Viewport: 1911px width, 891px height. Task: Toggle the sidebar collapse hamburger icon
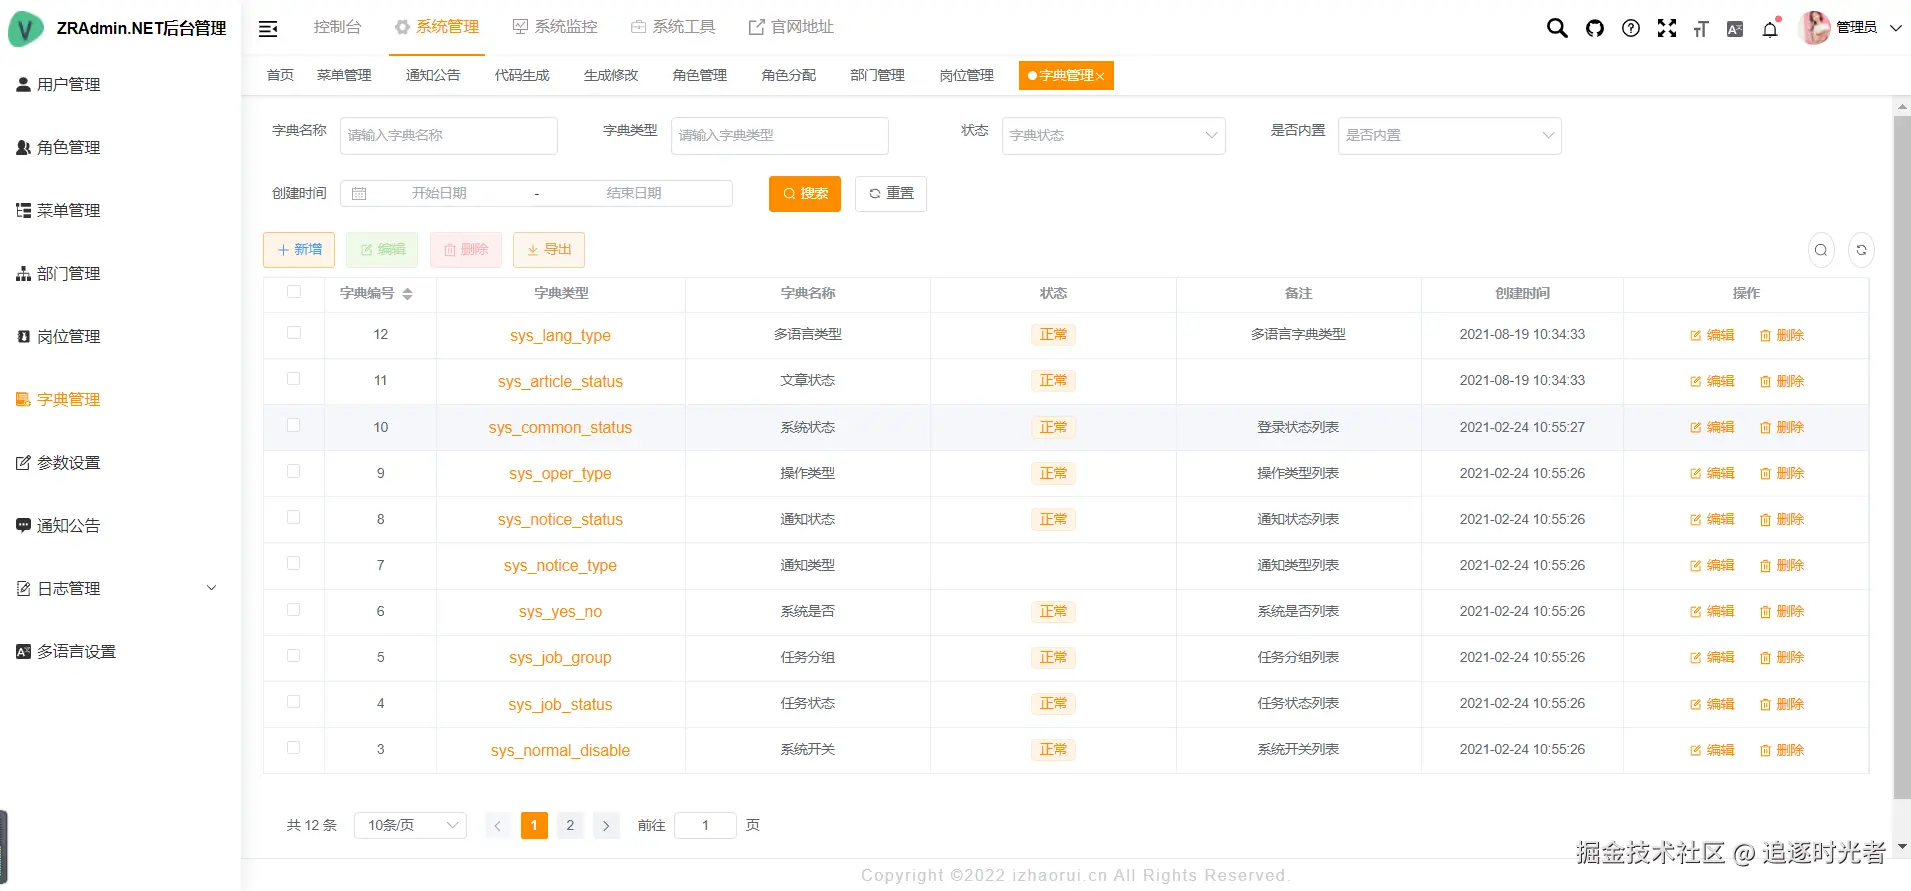(x=268, y=28)
